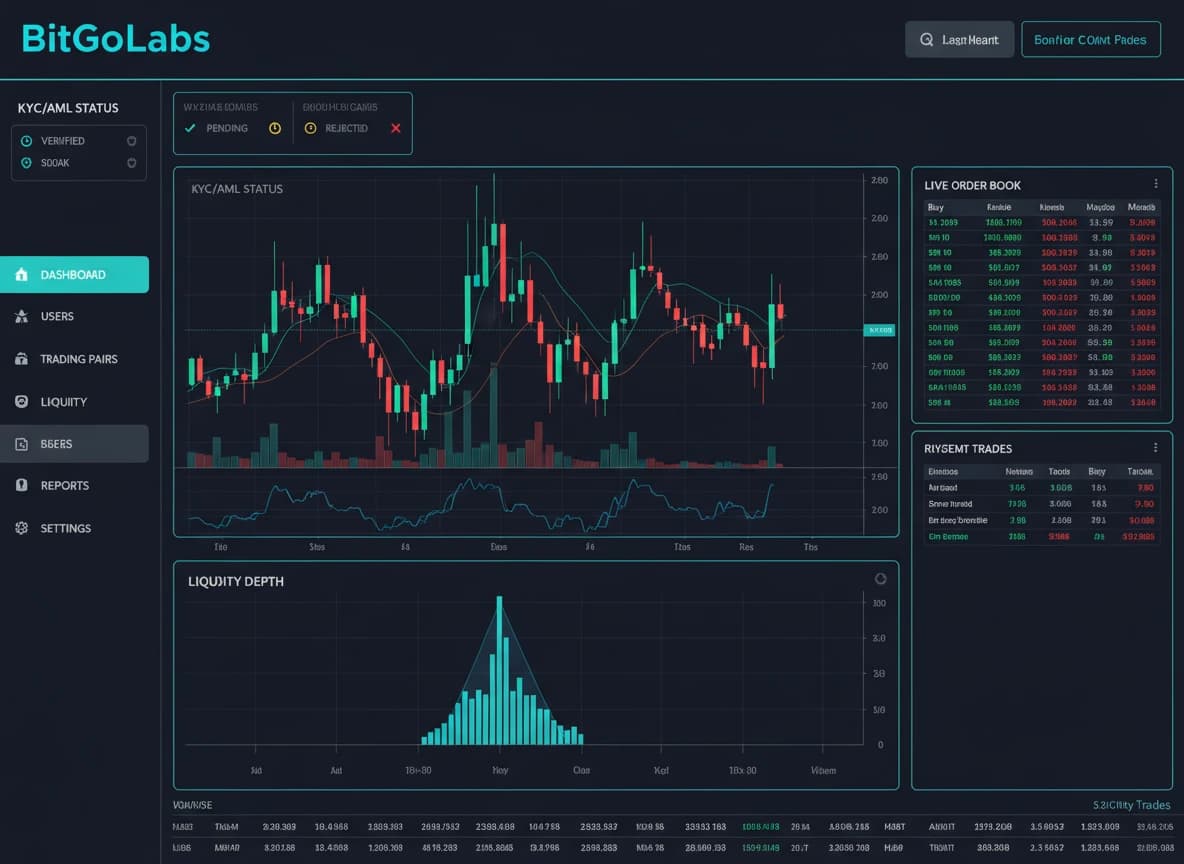This screenshot has height=864, width=1184.
Task: Toggle the shield next to the Verified status
Action: [x=130, y=140]
